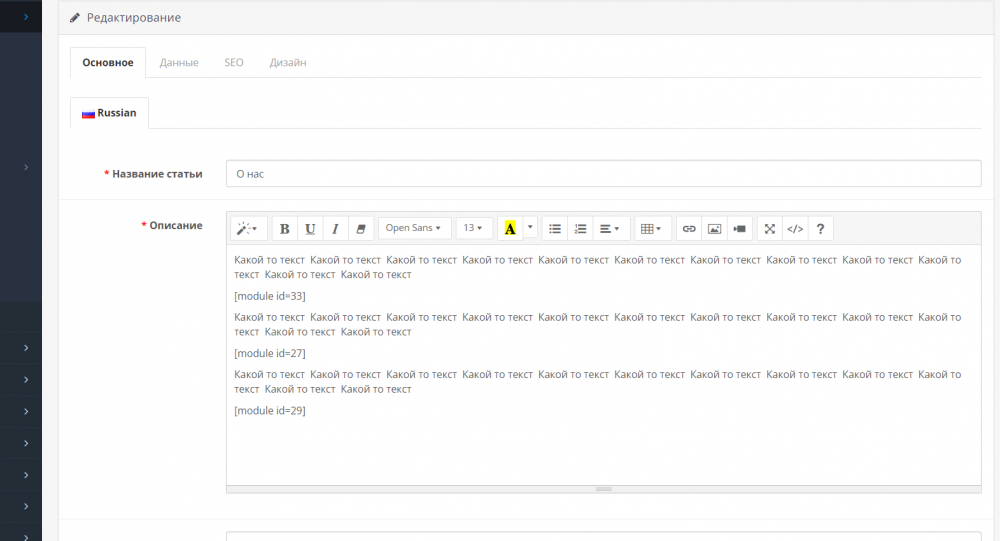Image resolution: width=1000 pixels, height=541 pixels.
Task: Expand the table insert dropdown
Action: coord(652,228)
